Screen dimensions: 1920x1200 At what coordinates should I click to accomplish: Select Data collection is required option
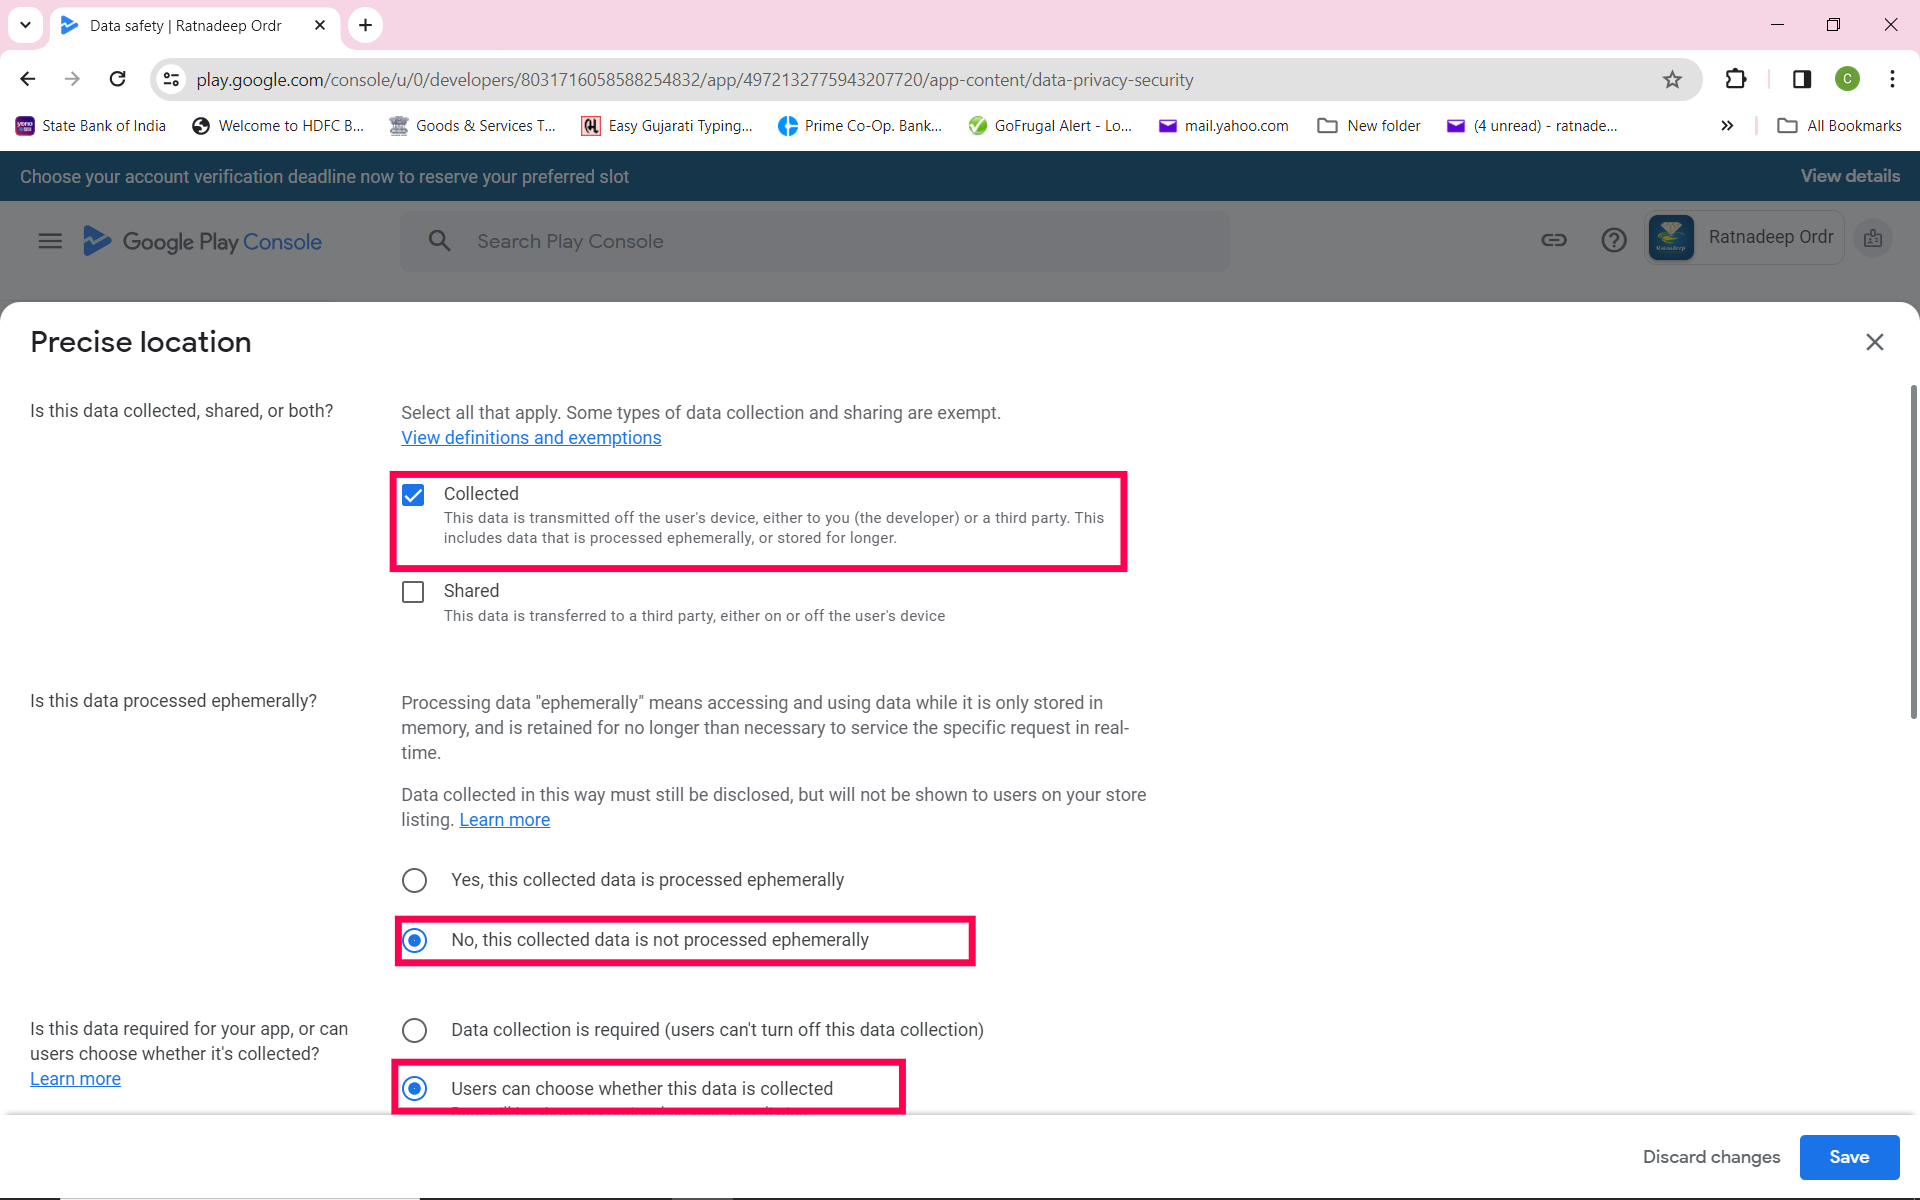(x=414, y=1030)
